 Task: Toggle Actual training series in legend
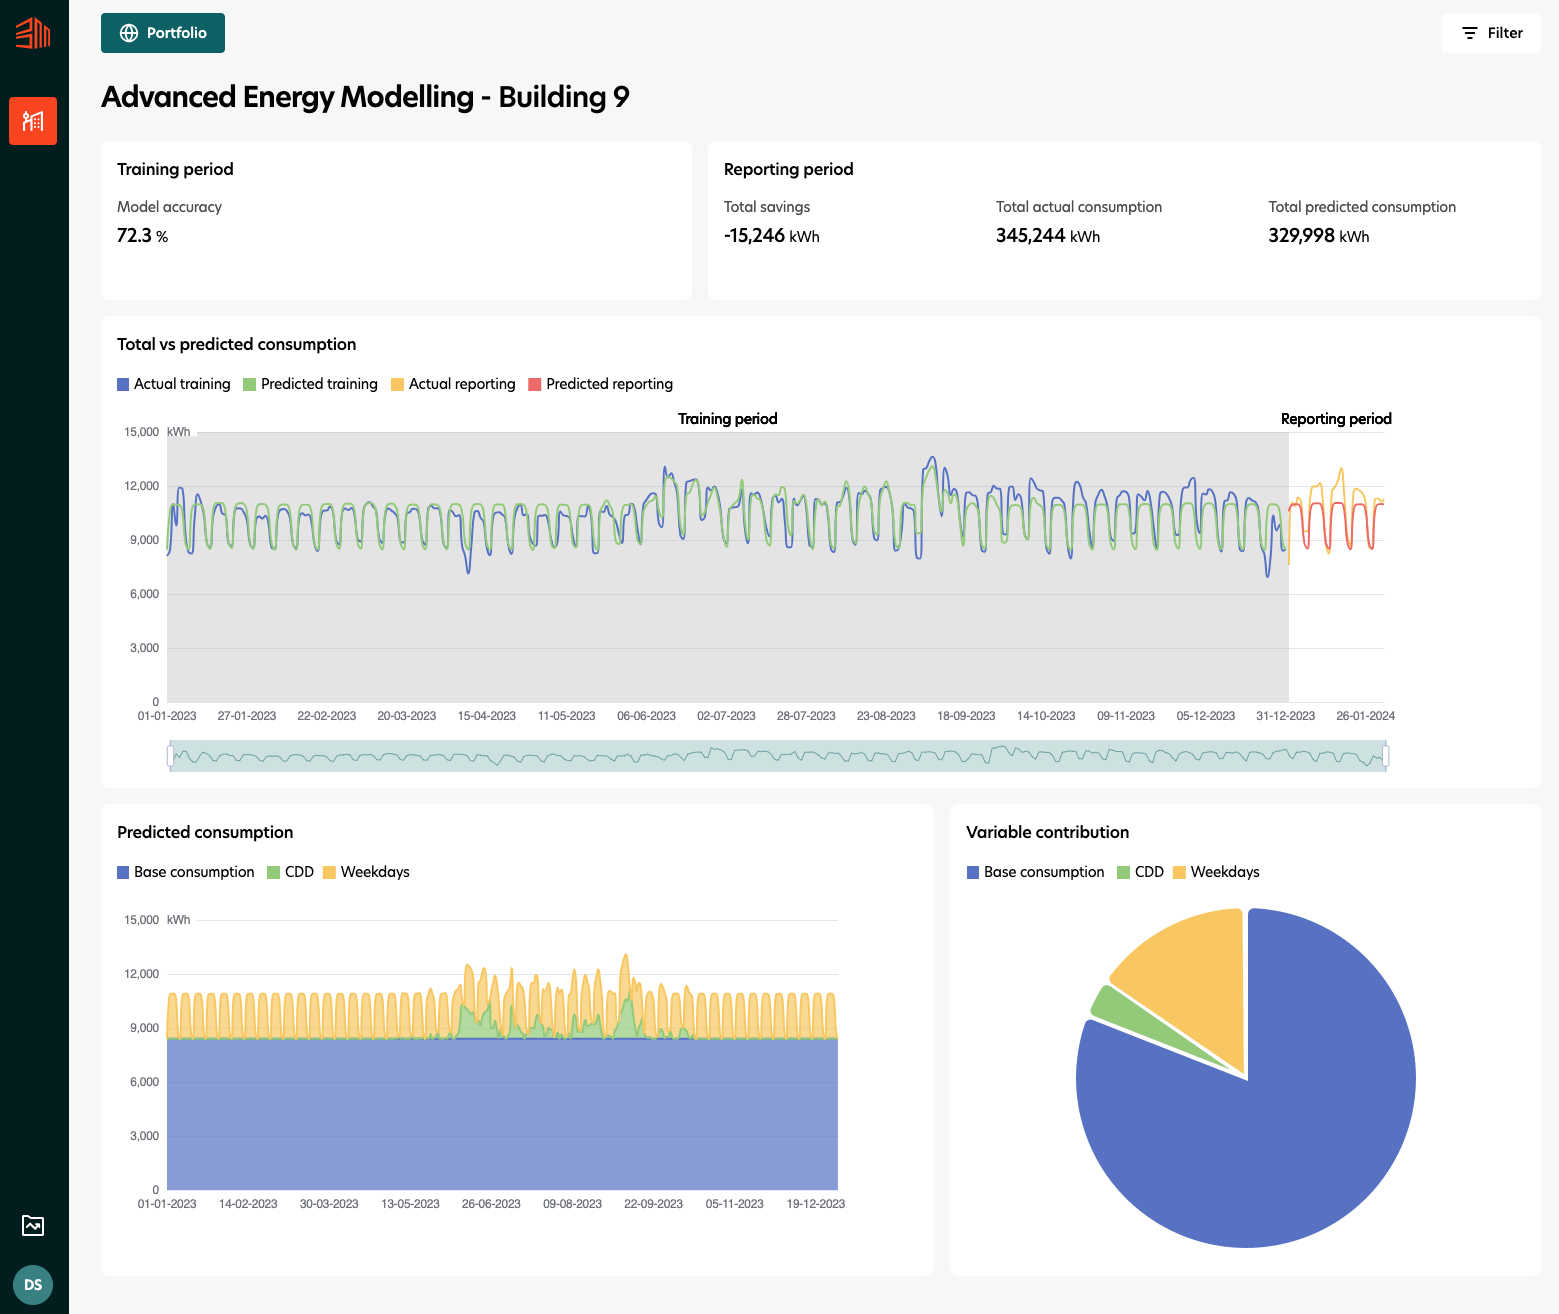[x=174, y=384]
